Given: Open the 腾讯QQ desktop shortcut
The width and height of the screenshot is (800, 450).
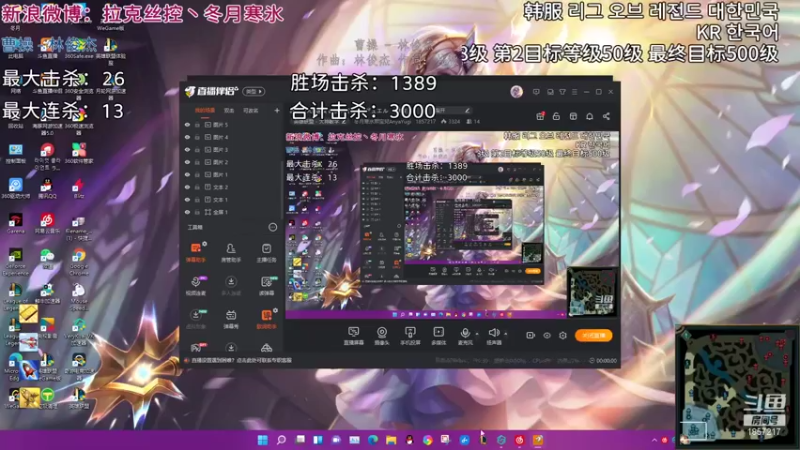Looking at the screenshot, I should [47, 188].
